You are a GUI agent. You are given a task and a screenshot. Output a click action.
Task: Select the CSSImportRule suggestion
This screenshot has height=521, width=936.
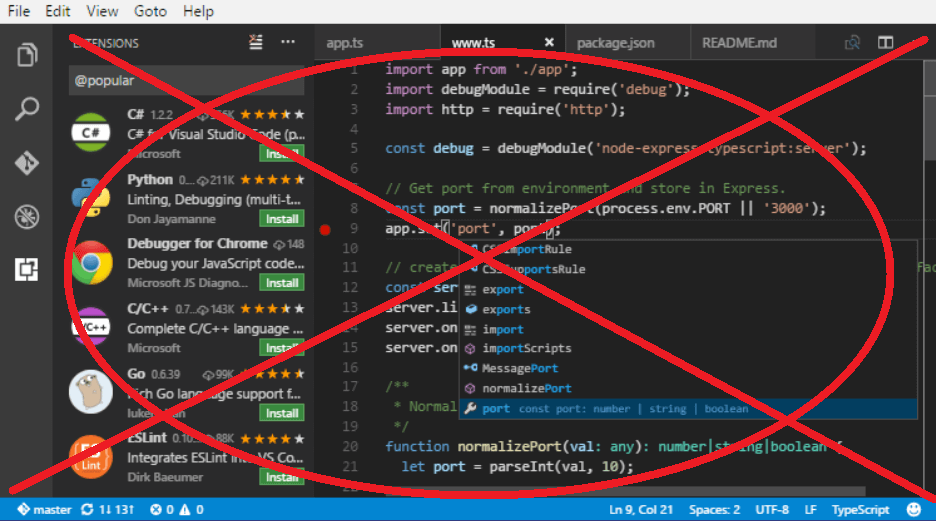click(x=688, y=249)
